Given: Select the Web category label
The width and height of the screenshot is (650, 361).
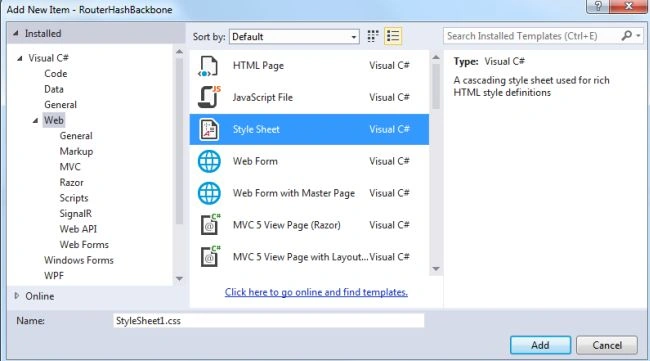Looking at the screenshot, I should [x=54, y=120].
